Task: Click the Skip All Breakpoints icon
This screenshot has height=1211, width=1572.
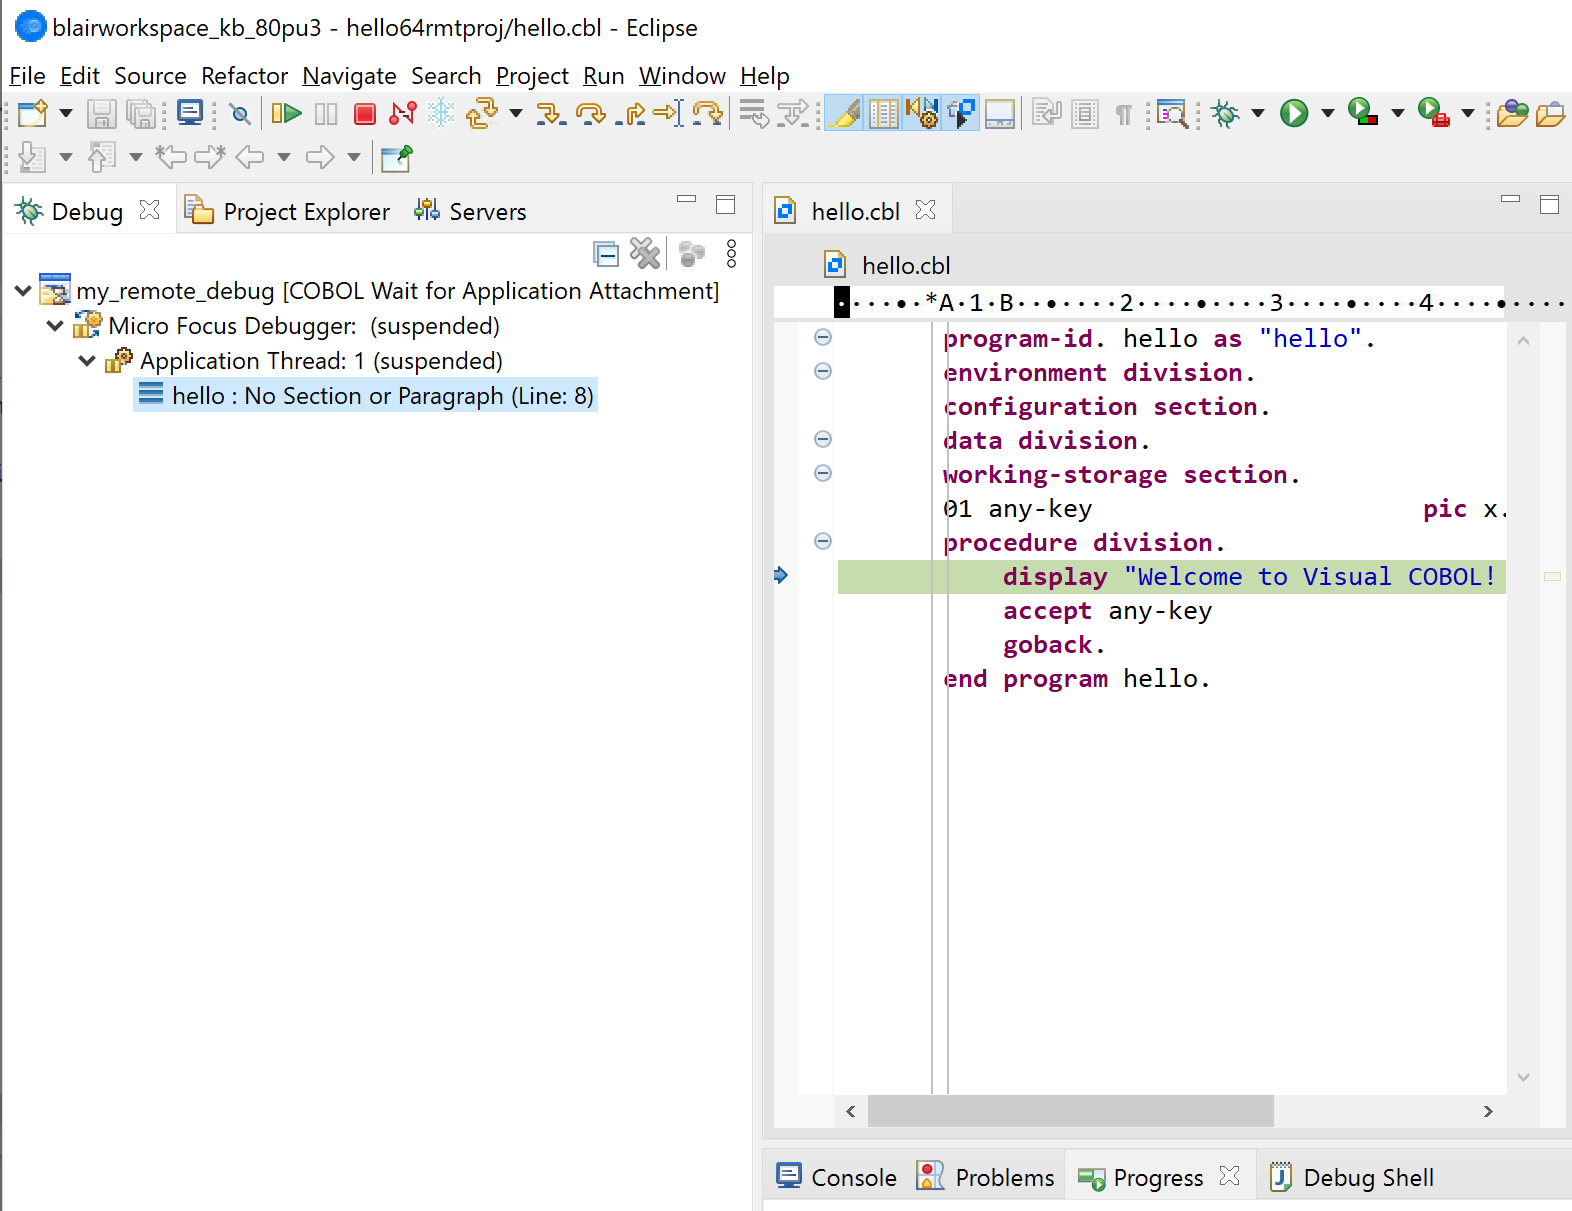Action: pyautogui.click(x=240, y=114)
